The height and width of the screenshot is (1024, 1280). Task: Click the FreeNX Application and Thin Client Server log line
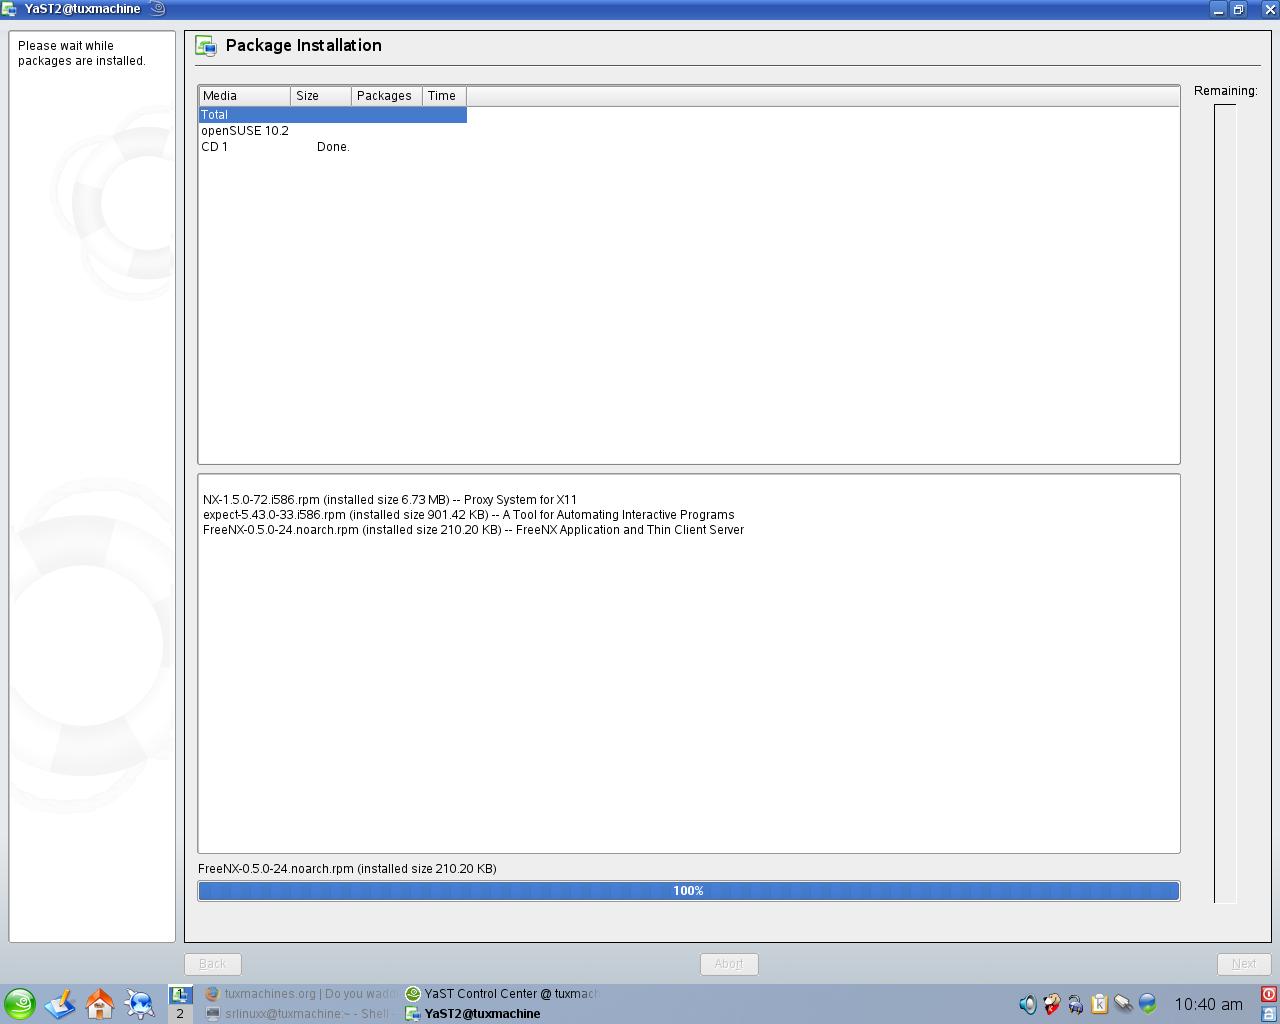473,530
